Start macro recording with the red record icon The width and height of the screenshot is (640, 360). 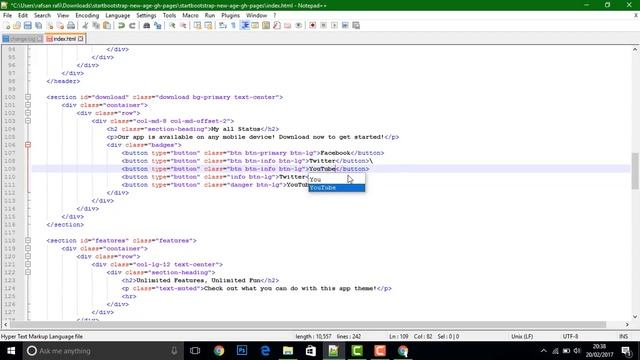(x=312, y=25)
